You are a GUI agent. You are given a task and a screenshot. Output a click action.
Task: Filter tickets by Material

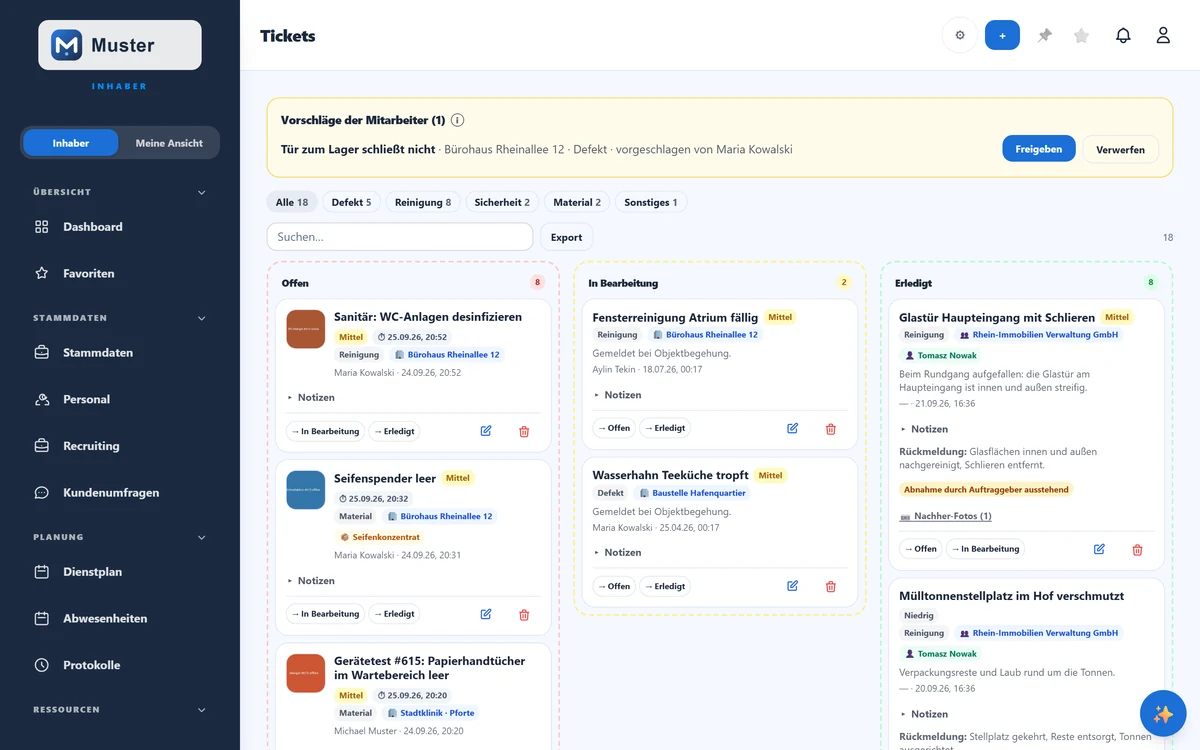(577, 202)
